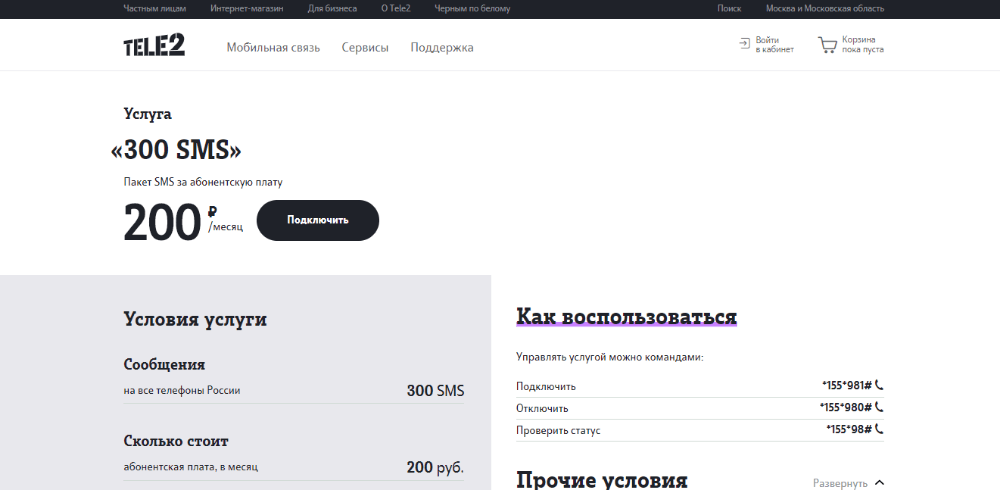Click the Развернуть link text
Screen dimensions: 1000x490
[840, 484]
